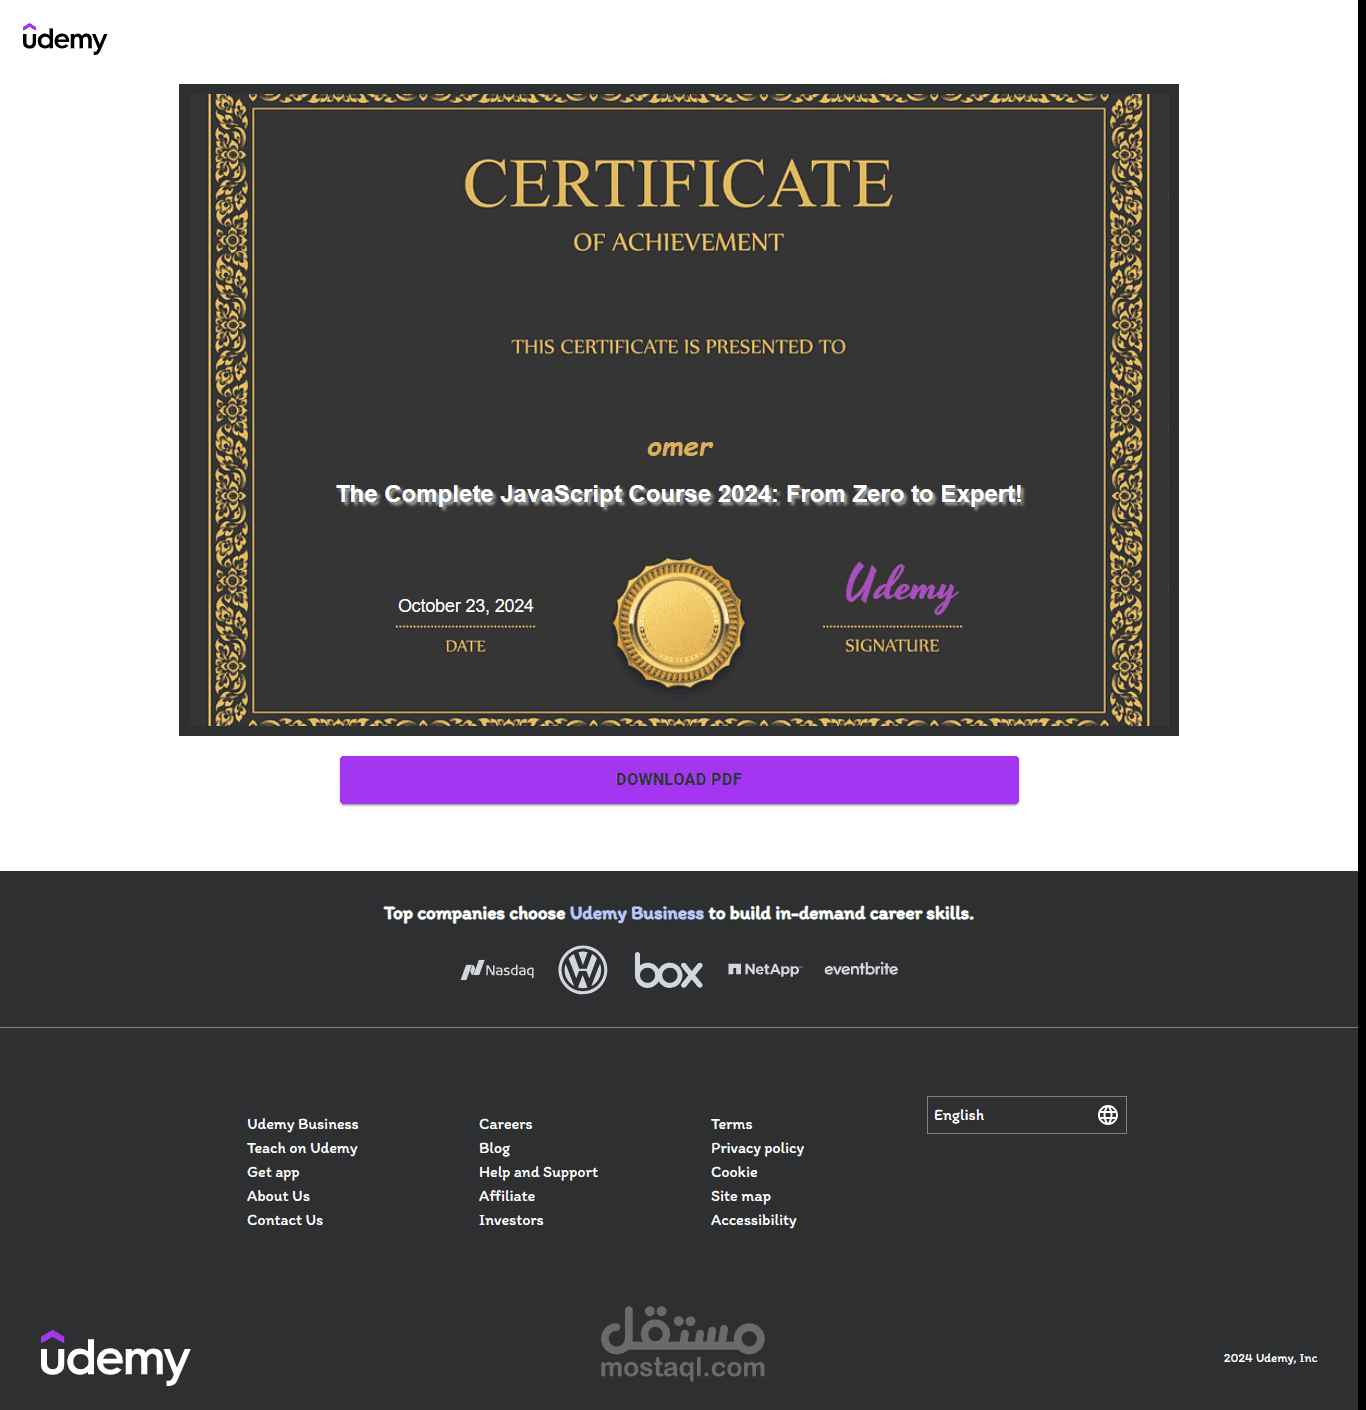This screenshot has height=1410, width=1366.
Task: Visit the About Us page
Action: click(x=279, y=1196)
